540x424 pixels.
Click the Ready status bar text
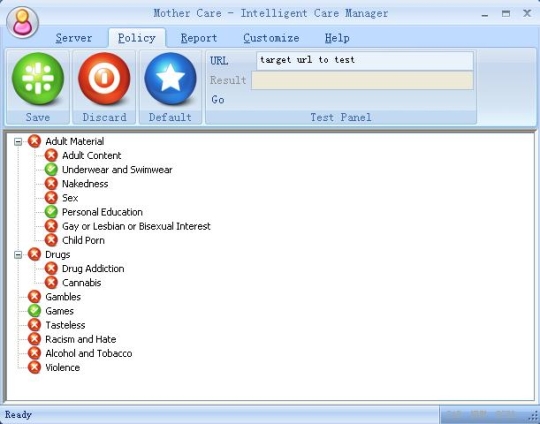[x=18, y=415]
